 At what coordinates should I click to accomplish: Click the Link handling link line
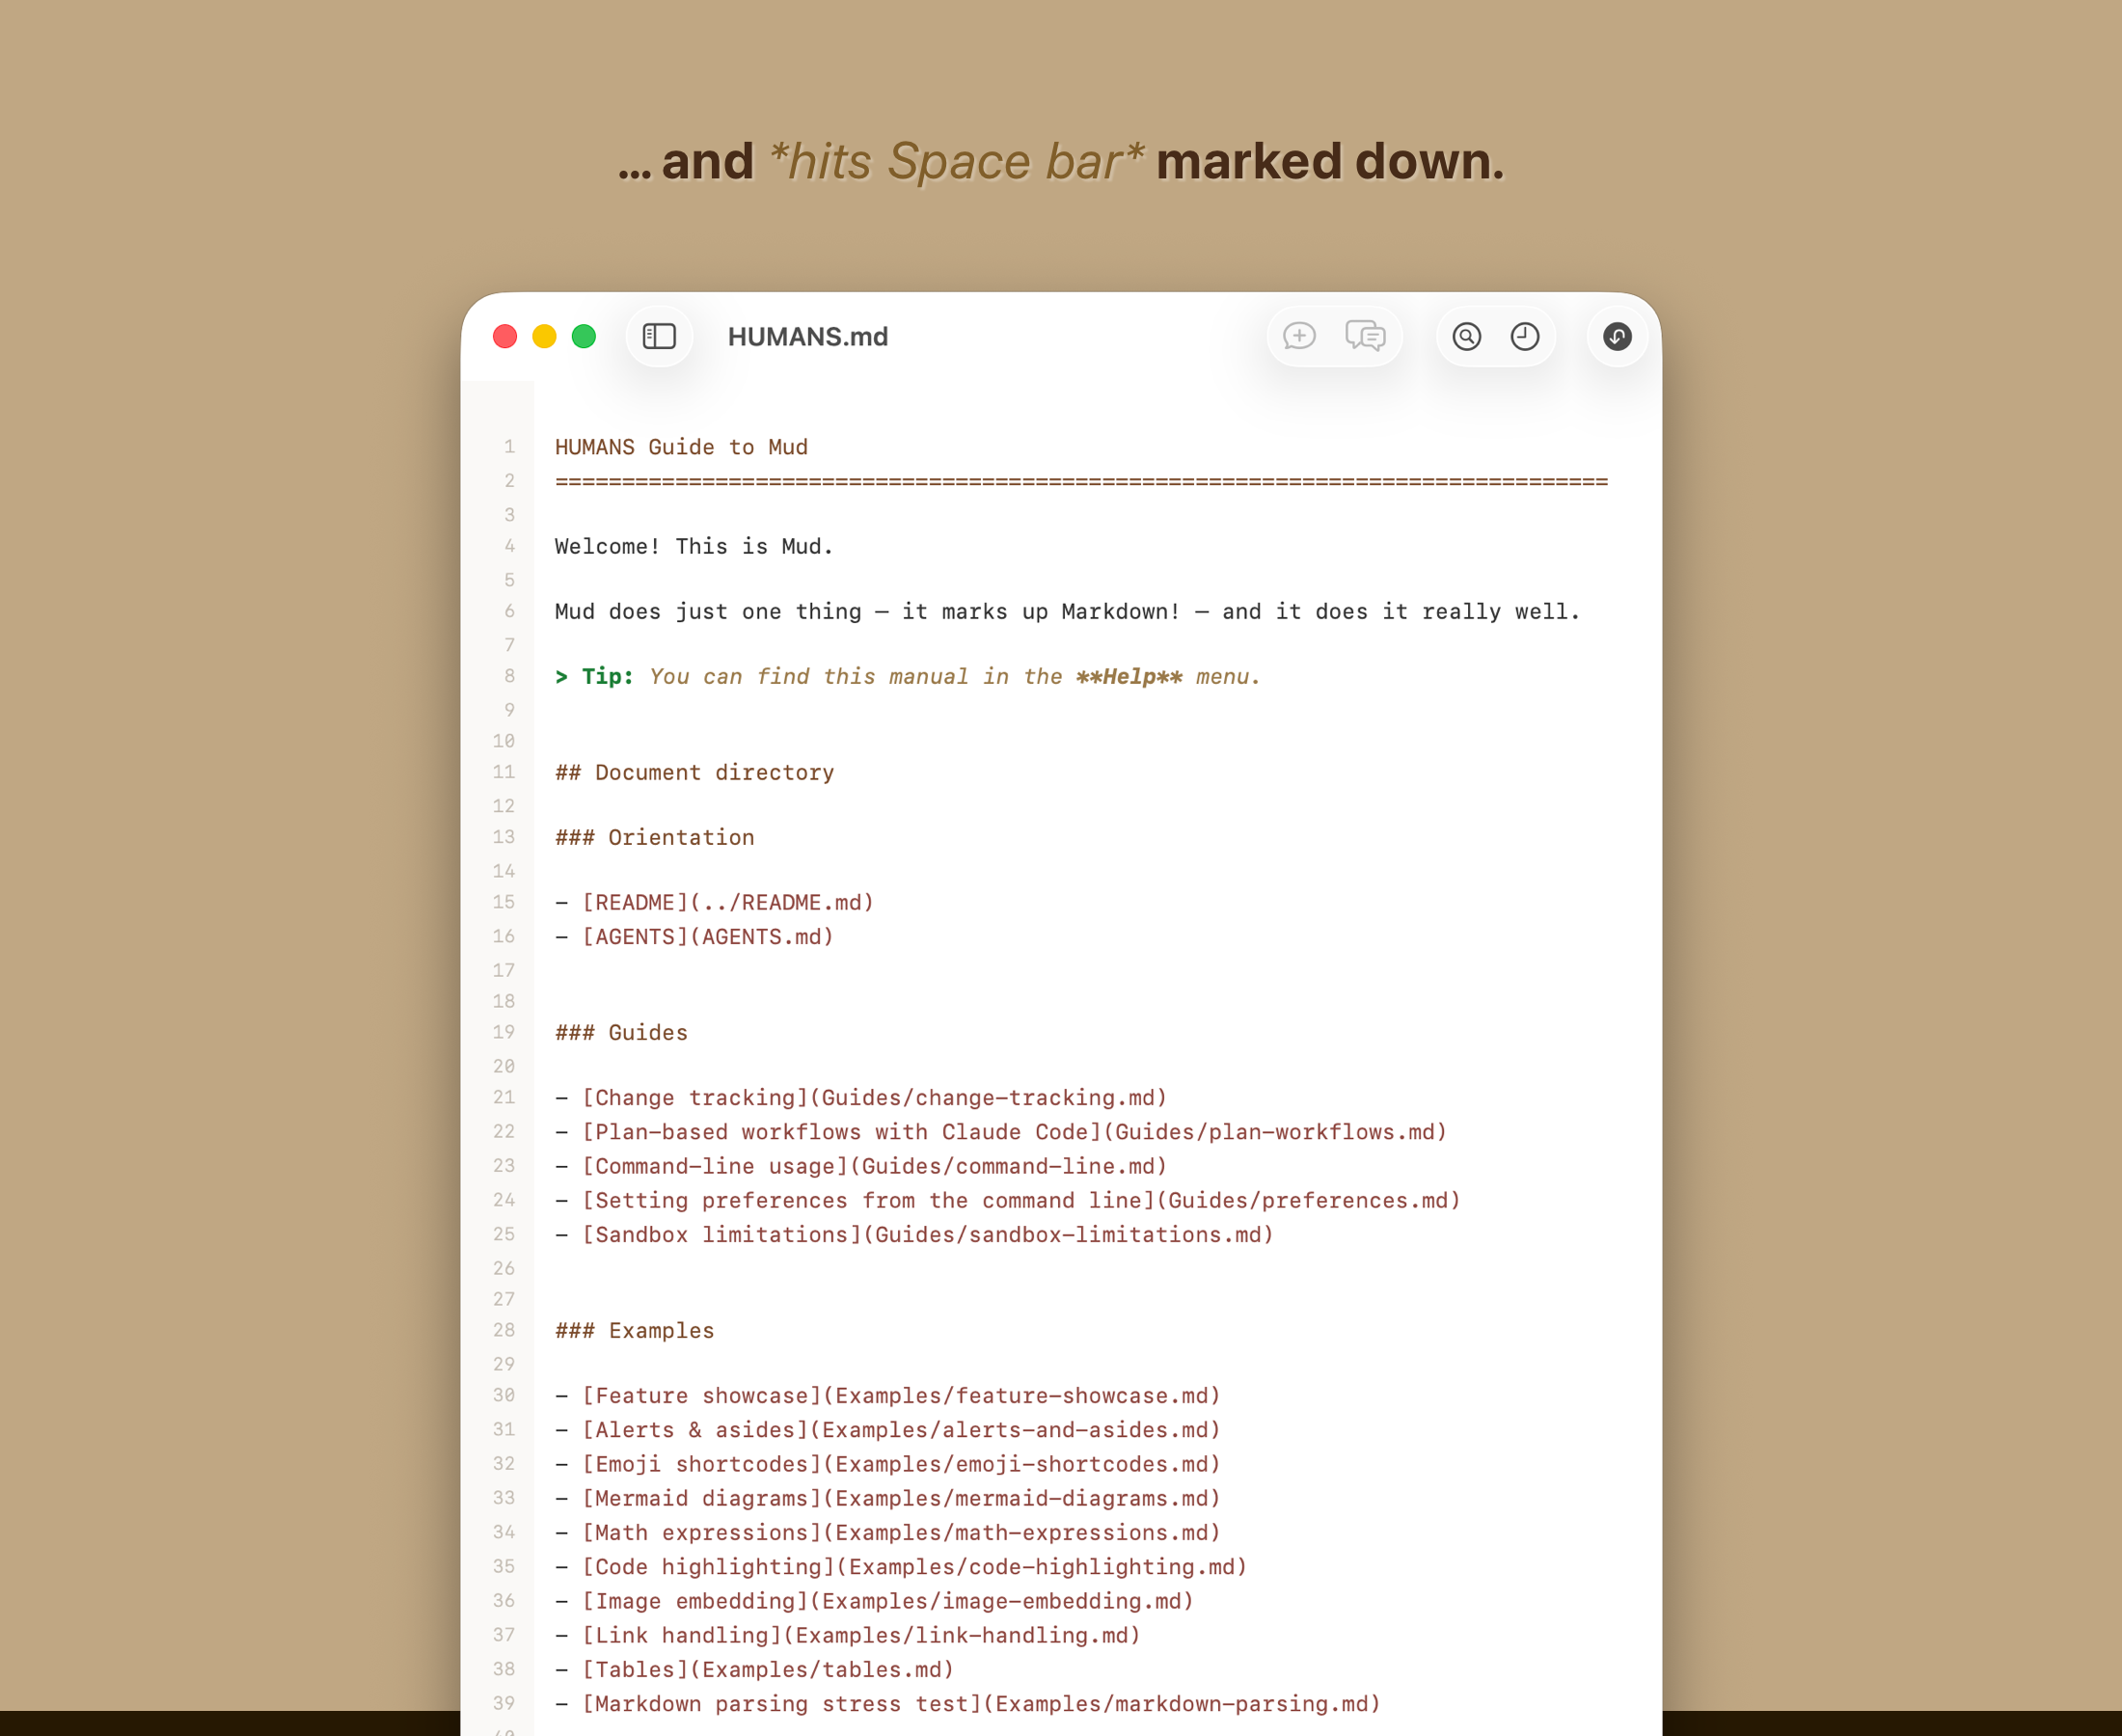(848, 1635)
